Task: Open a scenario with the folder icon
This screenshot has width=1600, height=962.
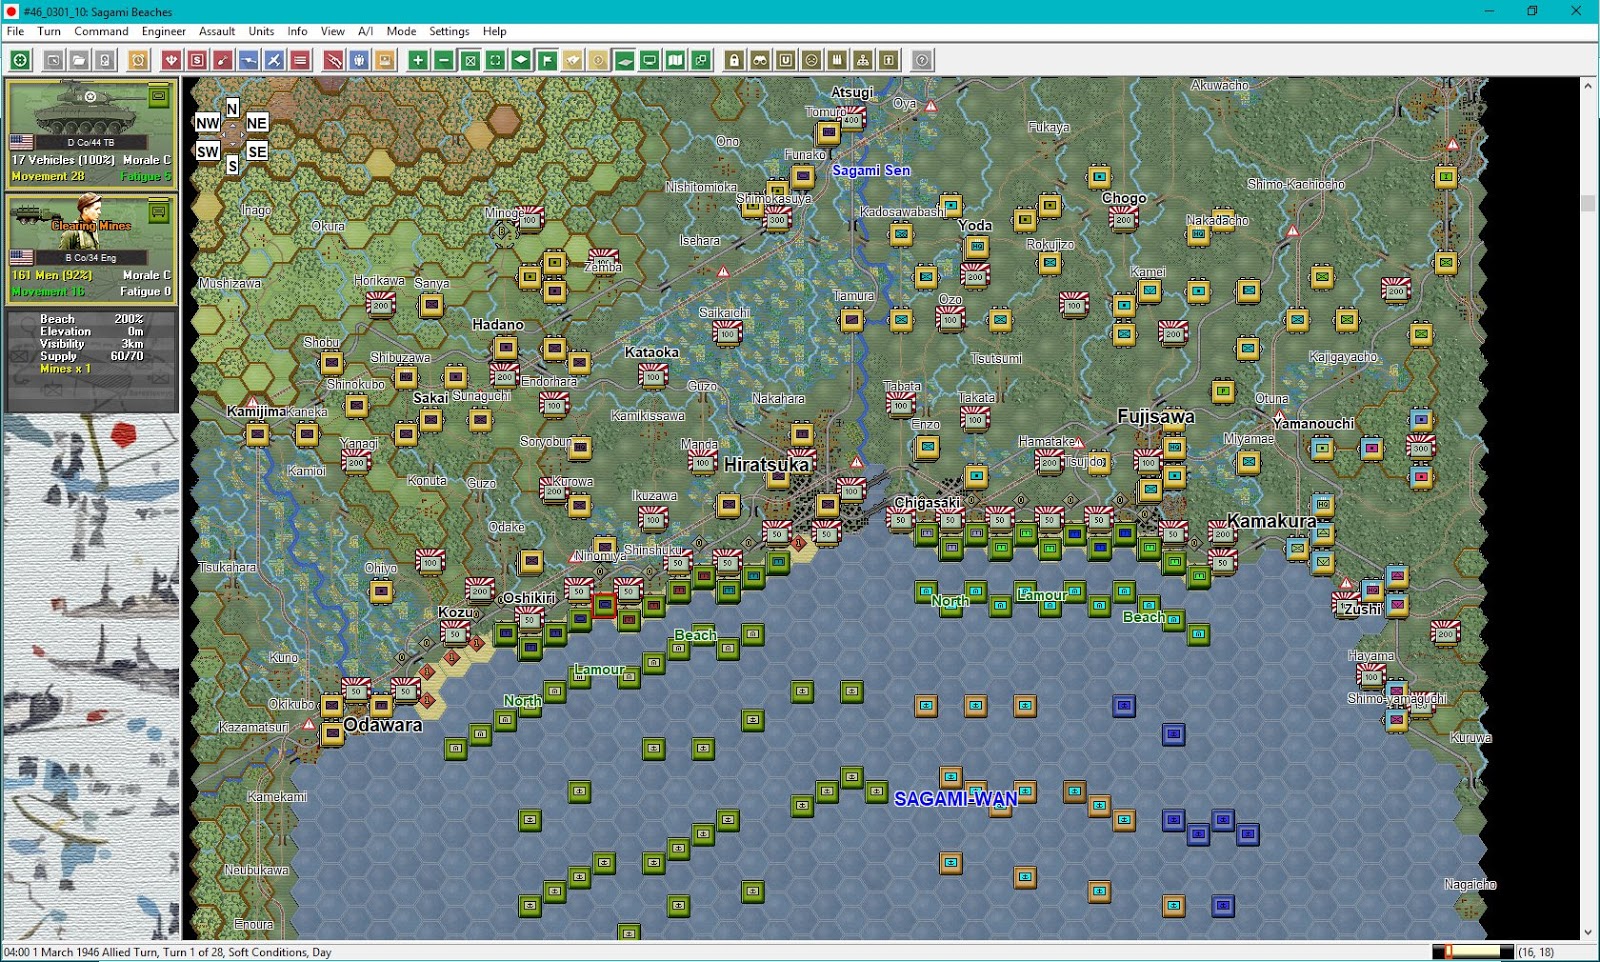Action: point(81,60)
